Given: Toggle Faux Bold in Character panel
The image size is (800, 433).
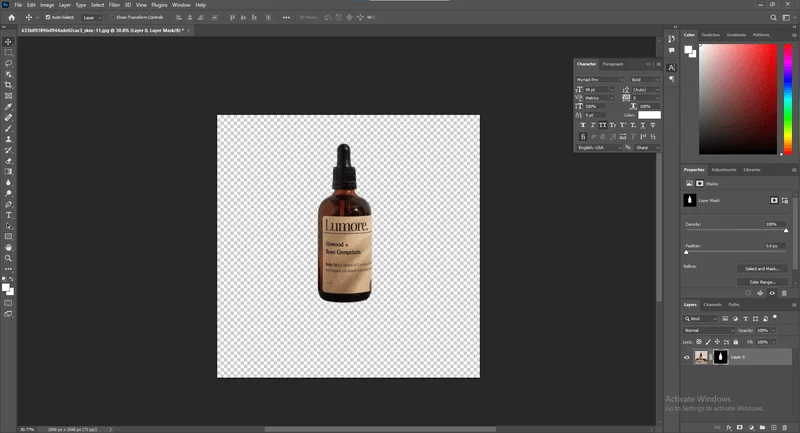Looking at the screenshot, I should (583, 125).
